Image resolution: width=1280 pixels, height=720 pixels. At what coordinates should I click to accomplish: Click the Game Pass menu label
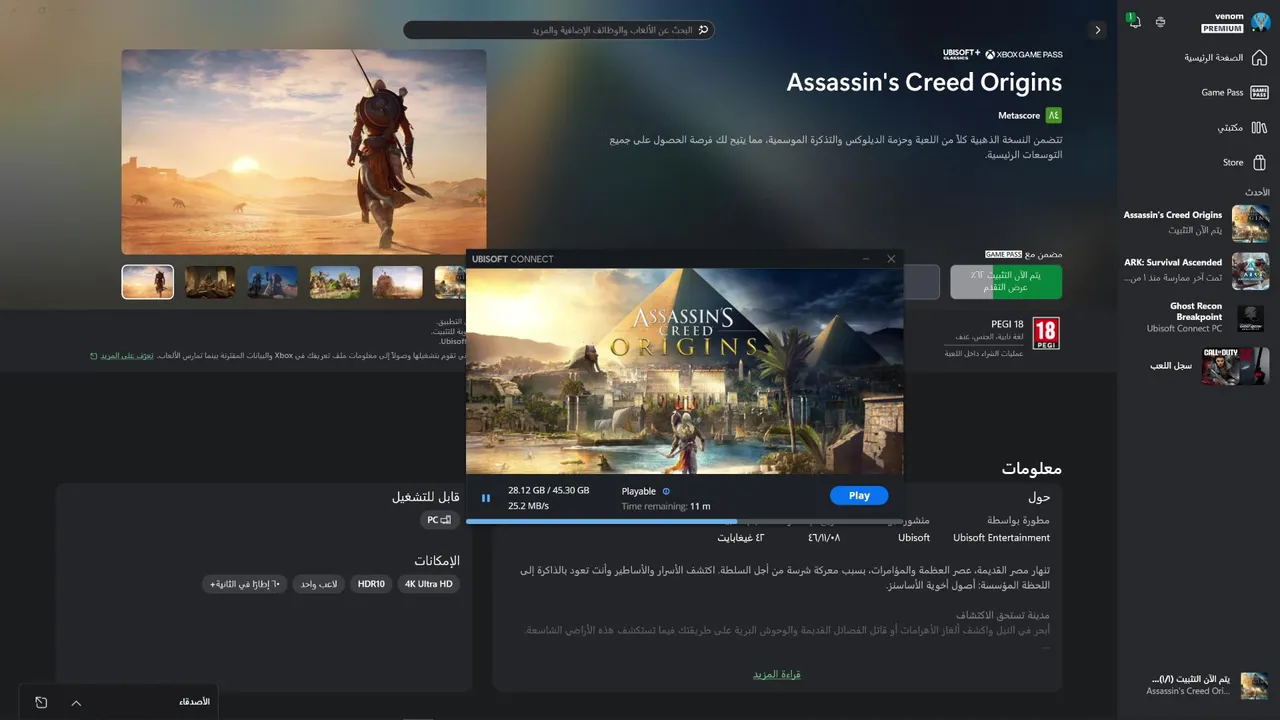click(x=1222, y=92)
